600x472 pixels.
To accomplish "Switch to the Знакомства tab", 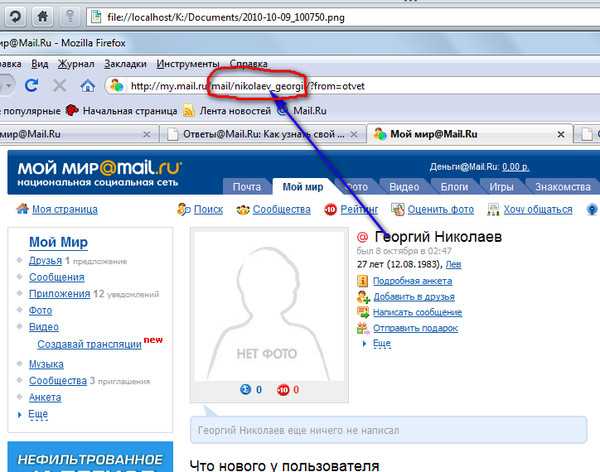I will (562, 187).
